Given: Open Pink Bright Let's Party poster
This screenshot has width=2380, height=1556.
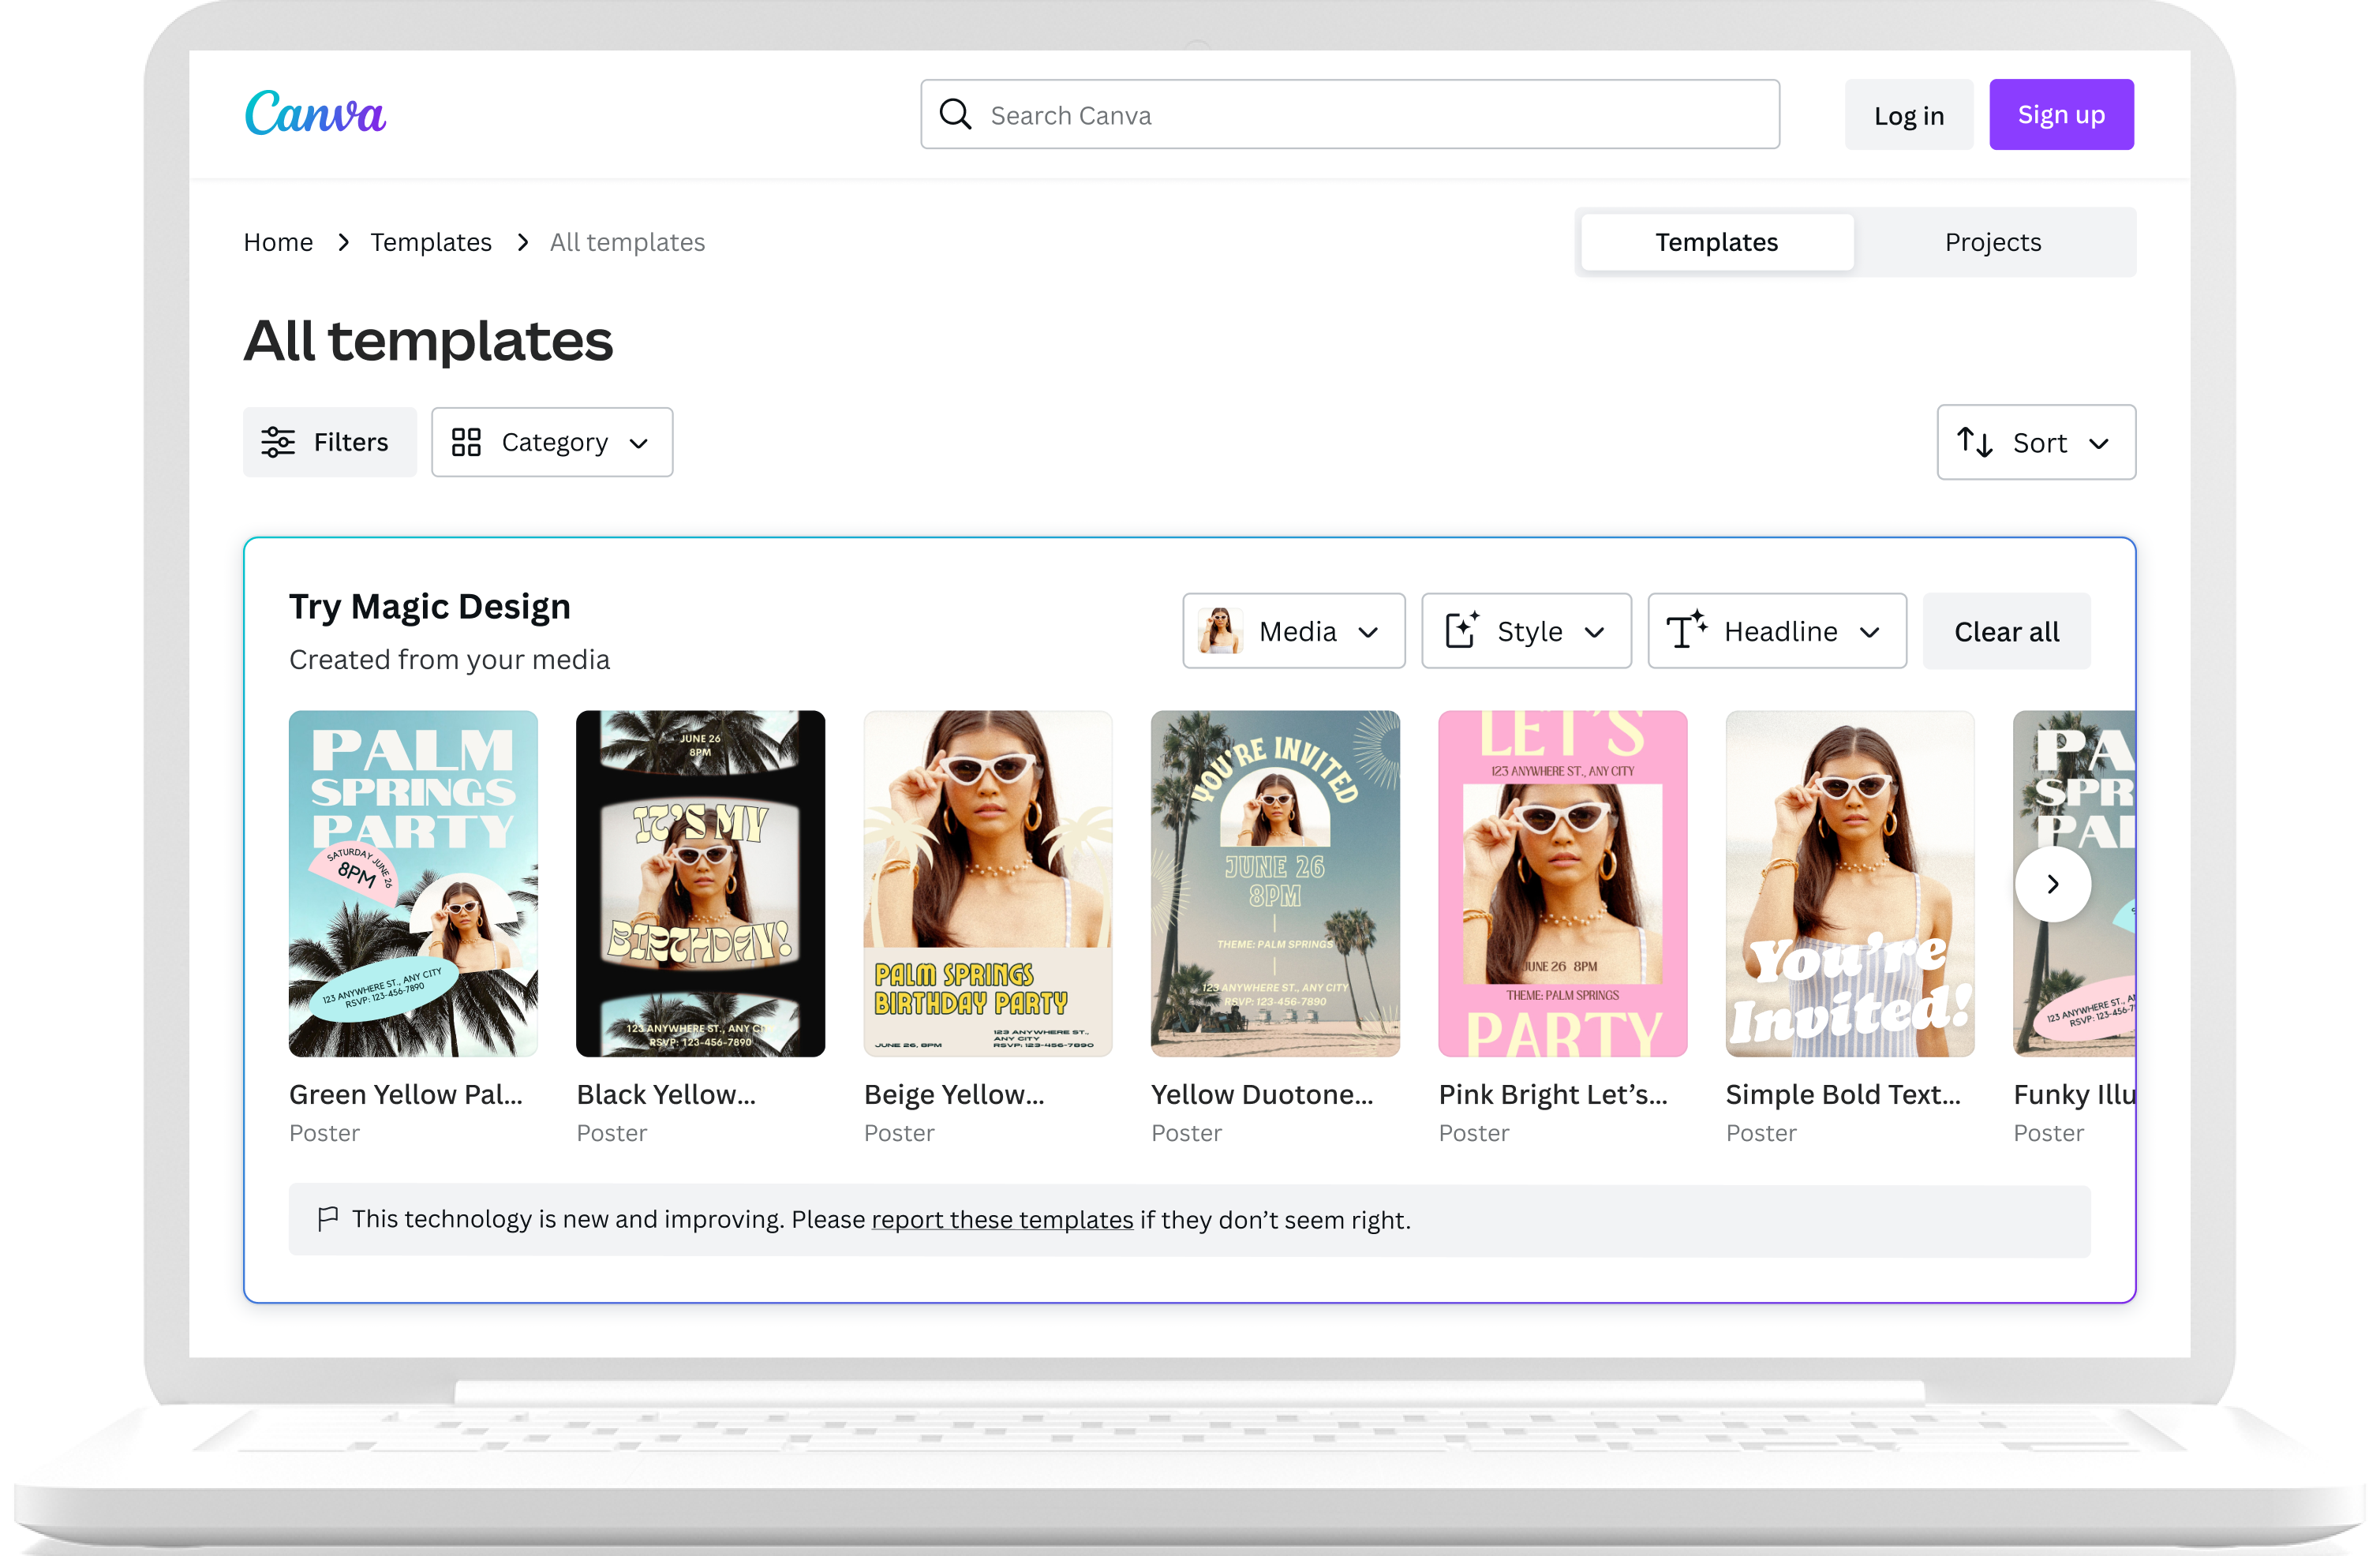Looking at the screenshot, I should click(1562, 884).
